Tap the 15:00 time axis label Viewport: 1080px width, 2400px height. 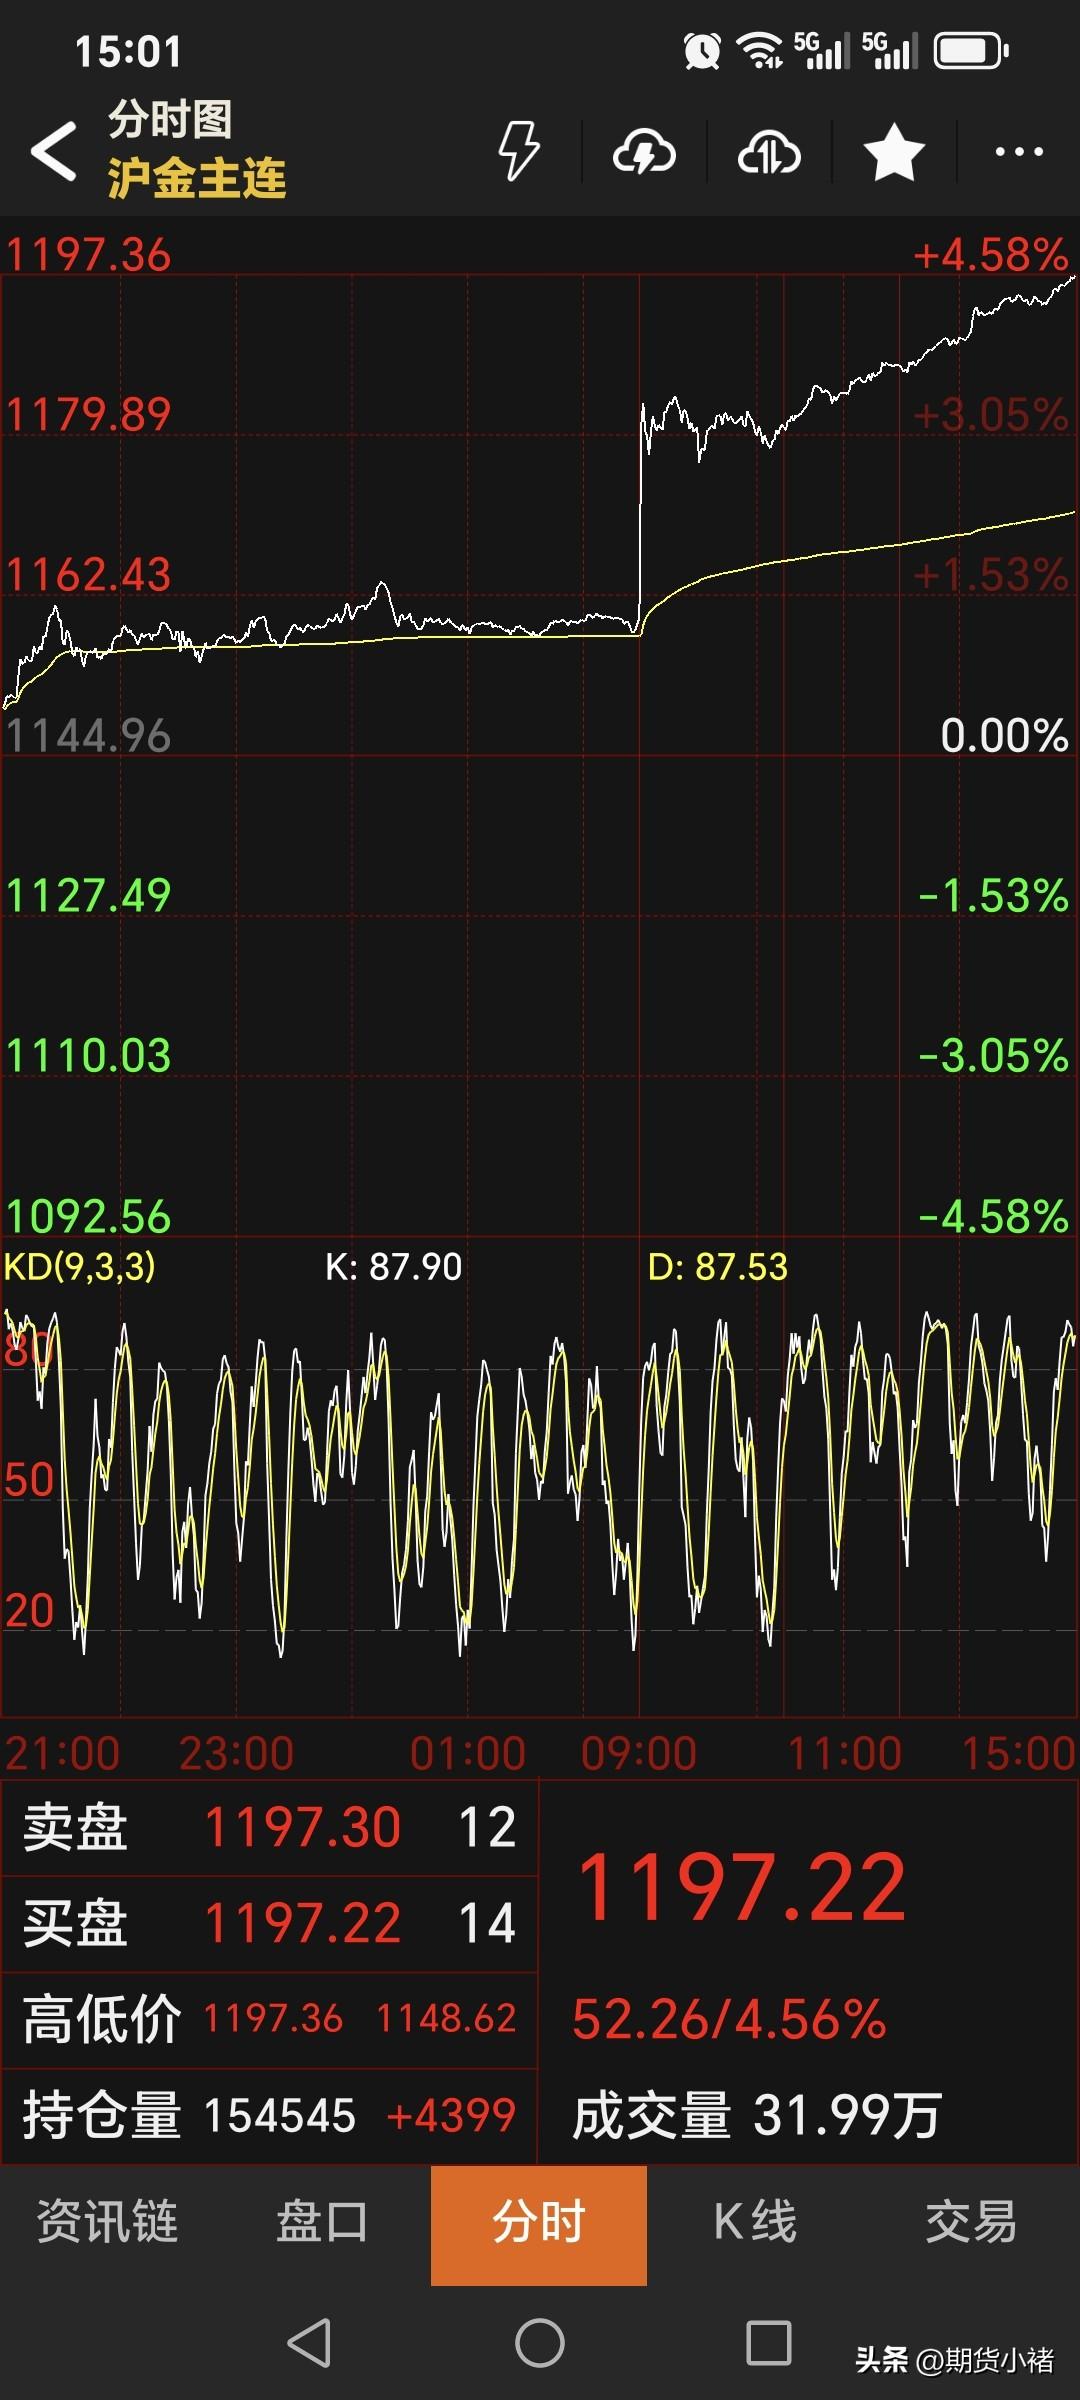tap(1018, 1753)
